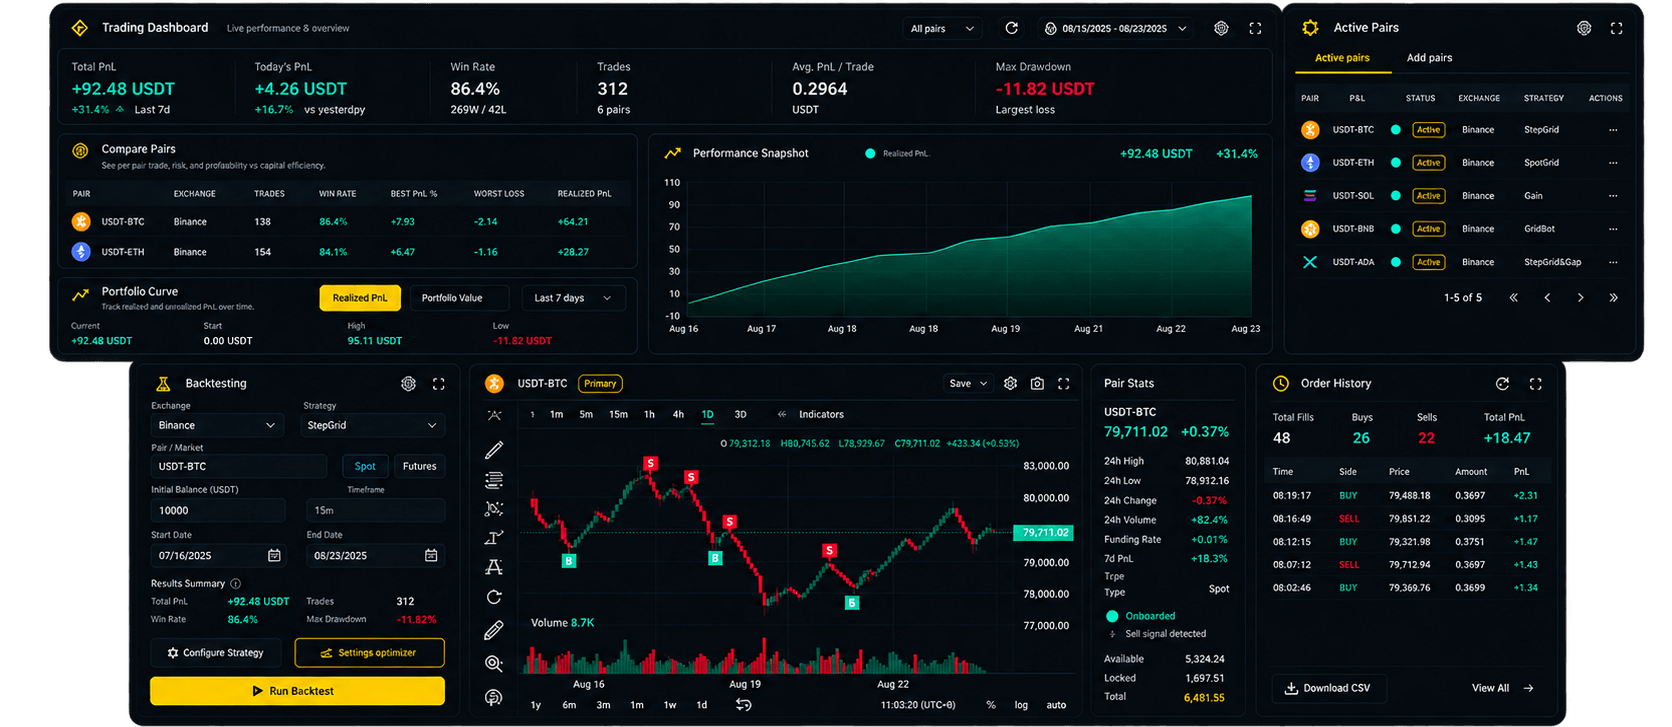The image size is (1672, 727).
Task: Jump to last page of active pairs
Action: click(x=1613, y=298)
